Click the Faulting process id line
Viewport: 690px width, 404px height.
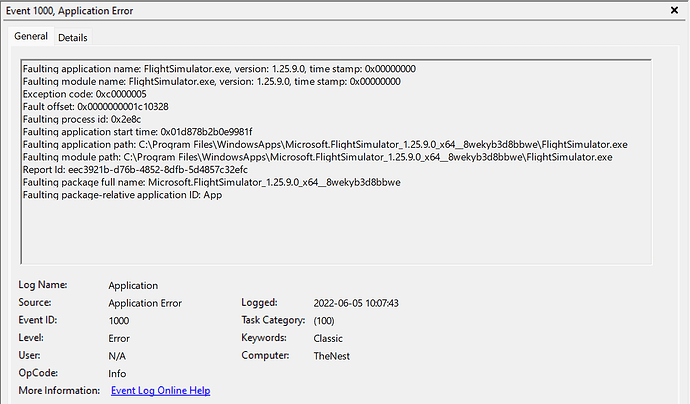(82, 119)
